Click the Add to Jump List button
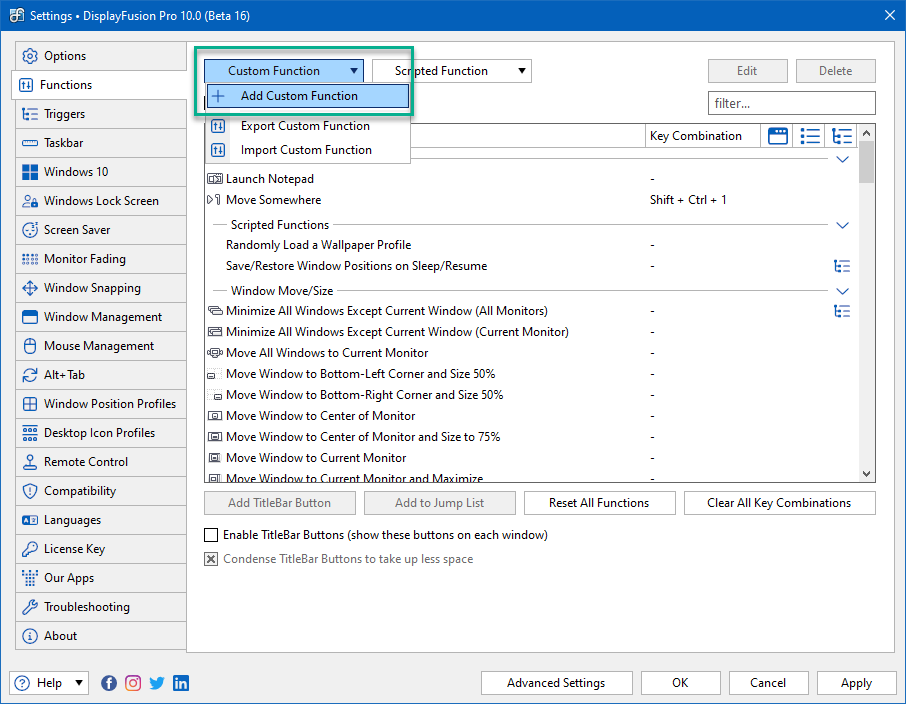906x704 pixels. pyautogui.click(x=440, y=503)
